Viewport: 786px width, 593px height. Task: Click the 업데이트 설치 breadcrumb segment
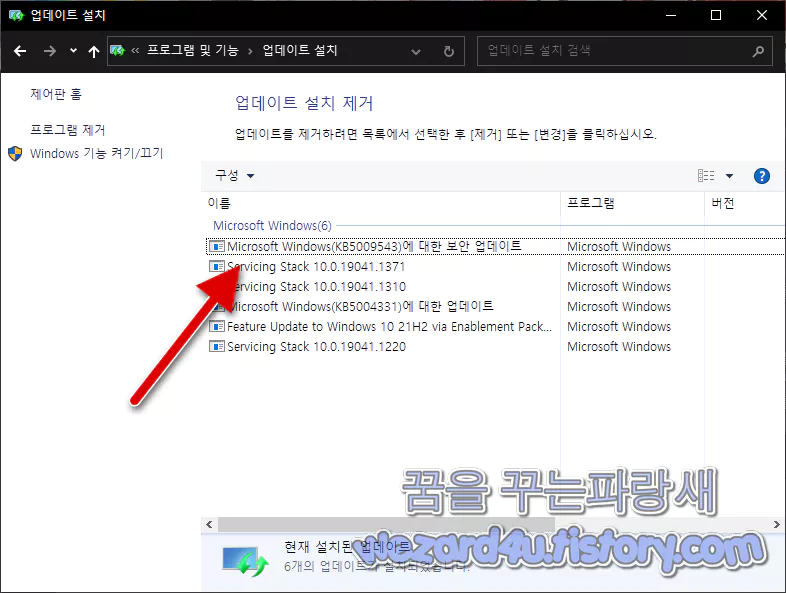[x=300, y=50]
